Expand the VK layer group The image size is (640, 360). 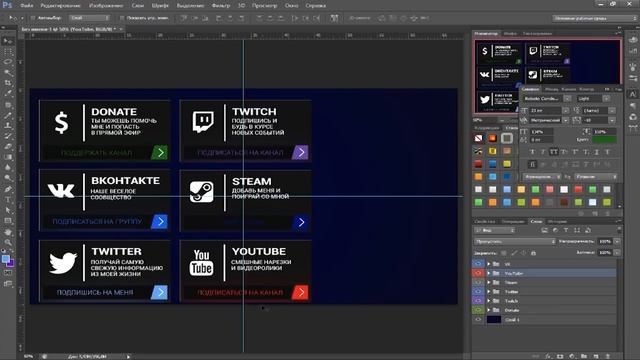pyautogui.click(x=489, y=264)
